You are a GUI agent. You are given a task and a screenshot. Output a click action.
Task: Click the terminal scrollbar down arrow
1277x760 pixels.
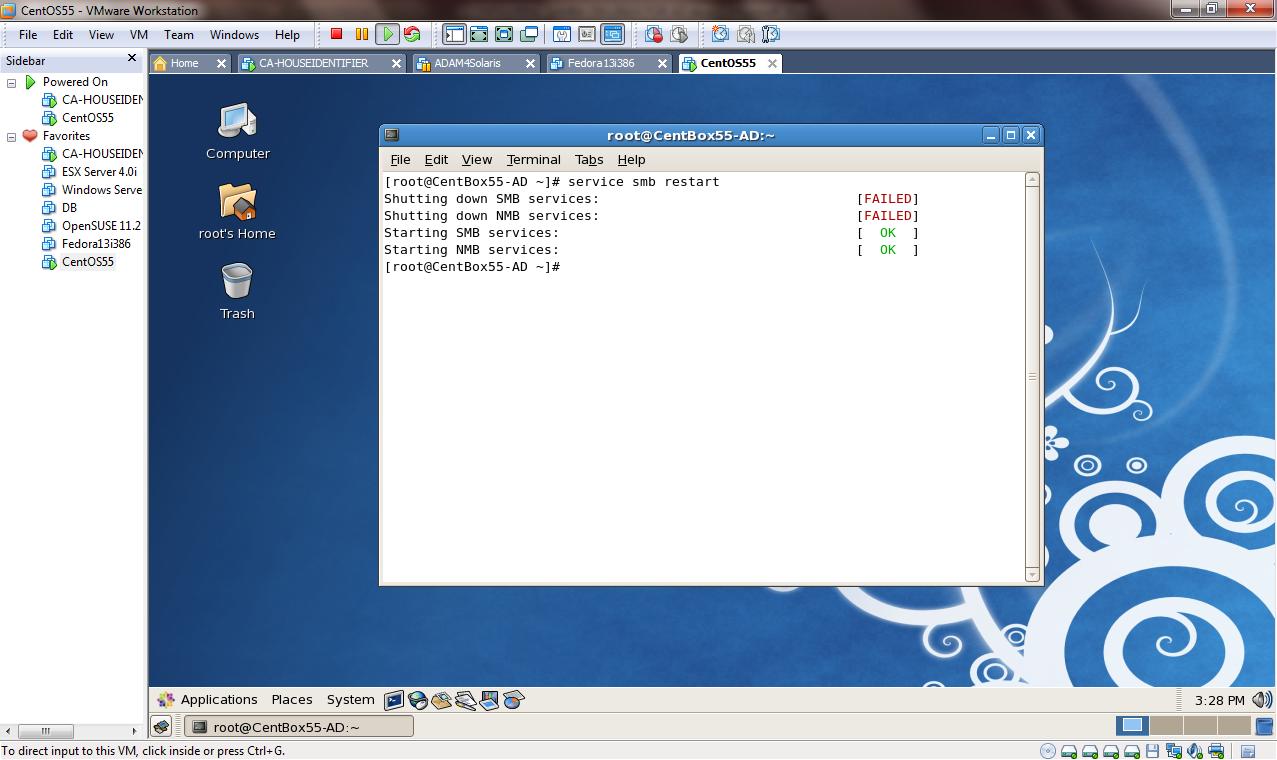tap(1033, 574)
